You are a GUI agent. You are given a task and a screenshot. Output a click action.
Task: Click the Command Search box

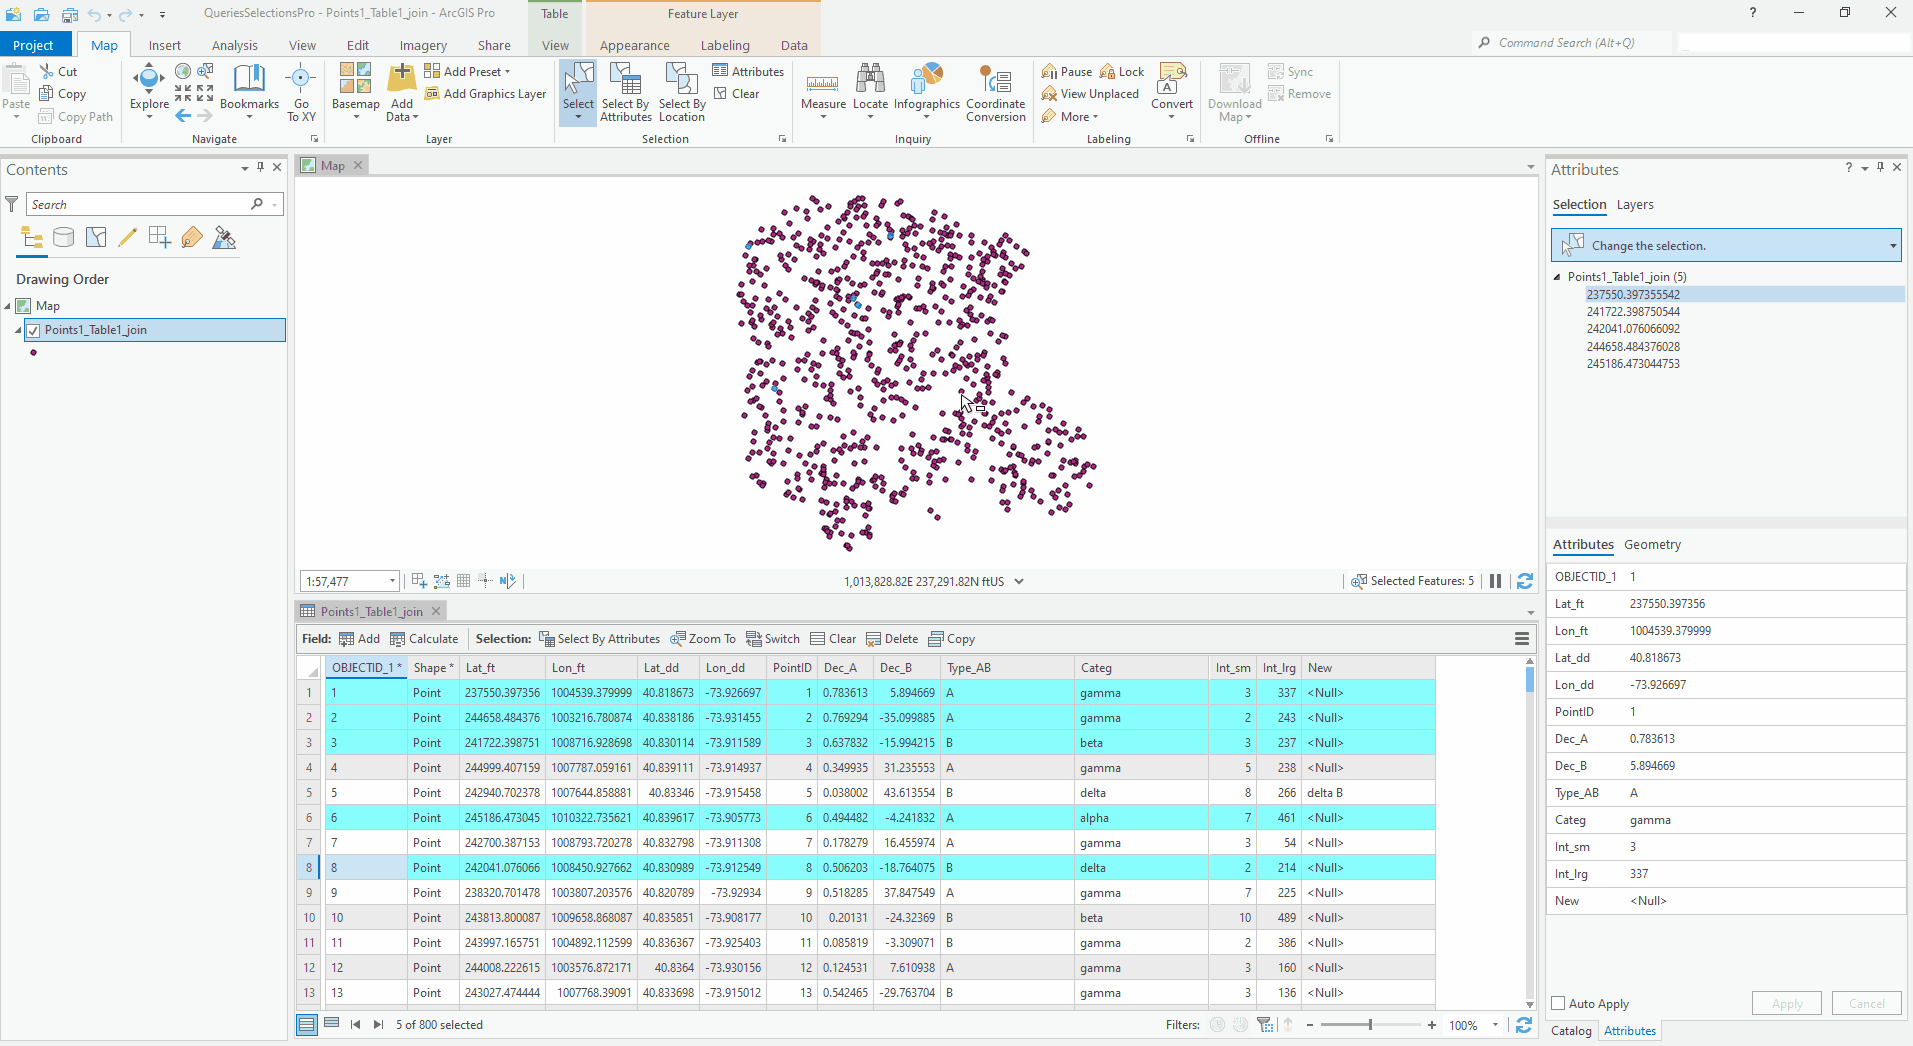click(1573, 43)
